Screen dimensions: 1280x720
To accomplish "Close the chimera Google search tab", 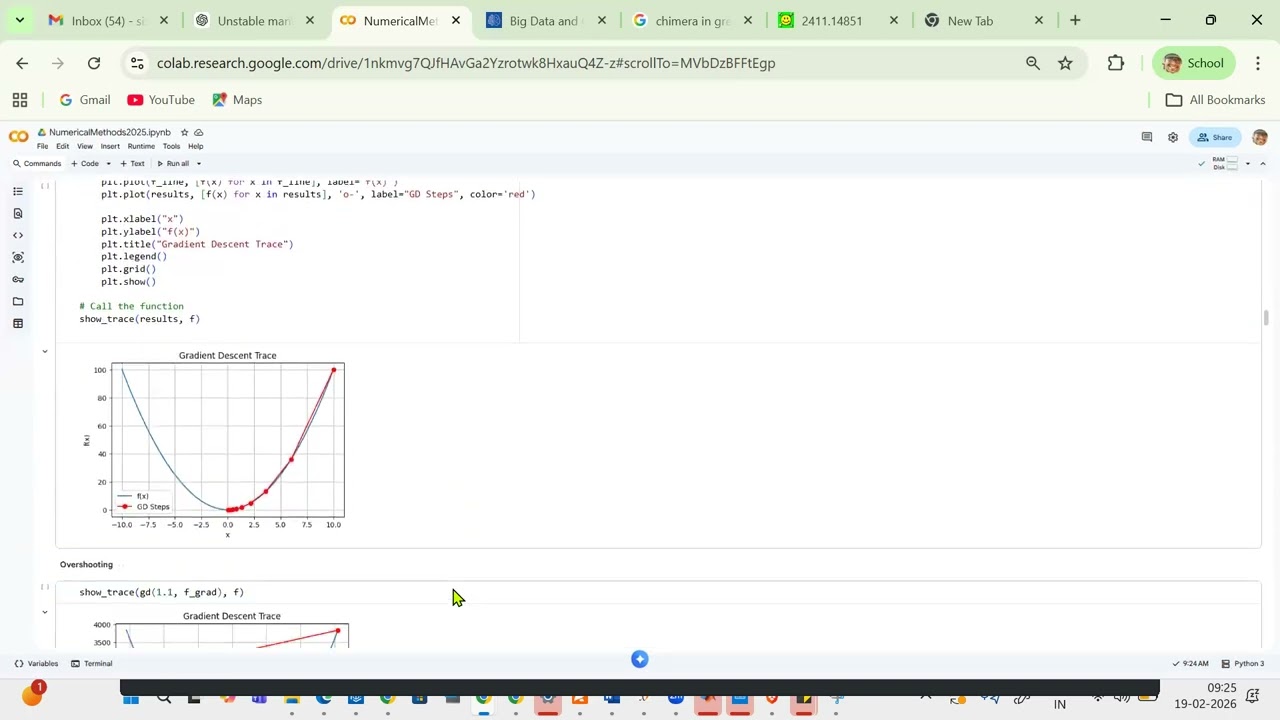I will [x=747, y=20].
